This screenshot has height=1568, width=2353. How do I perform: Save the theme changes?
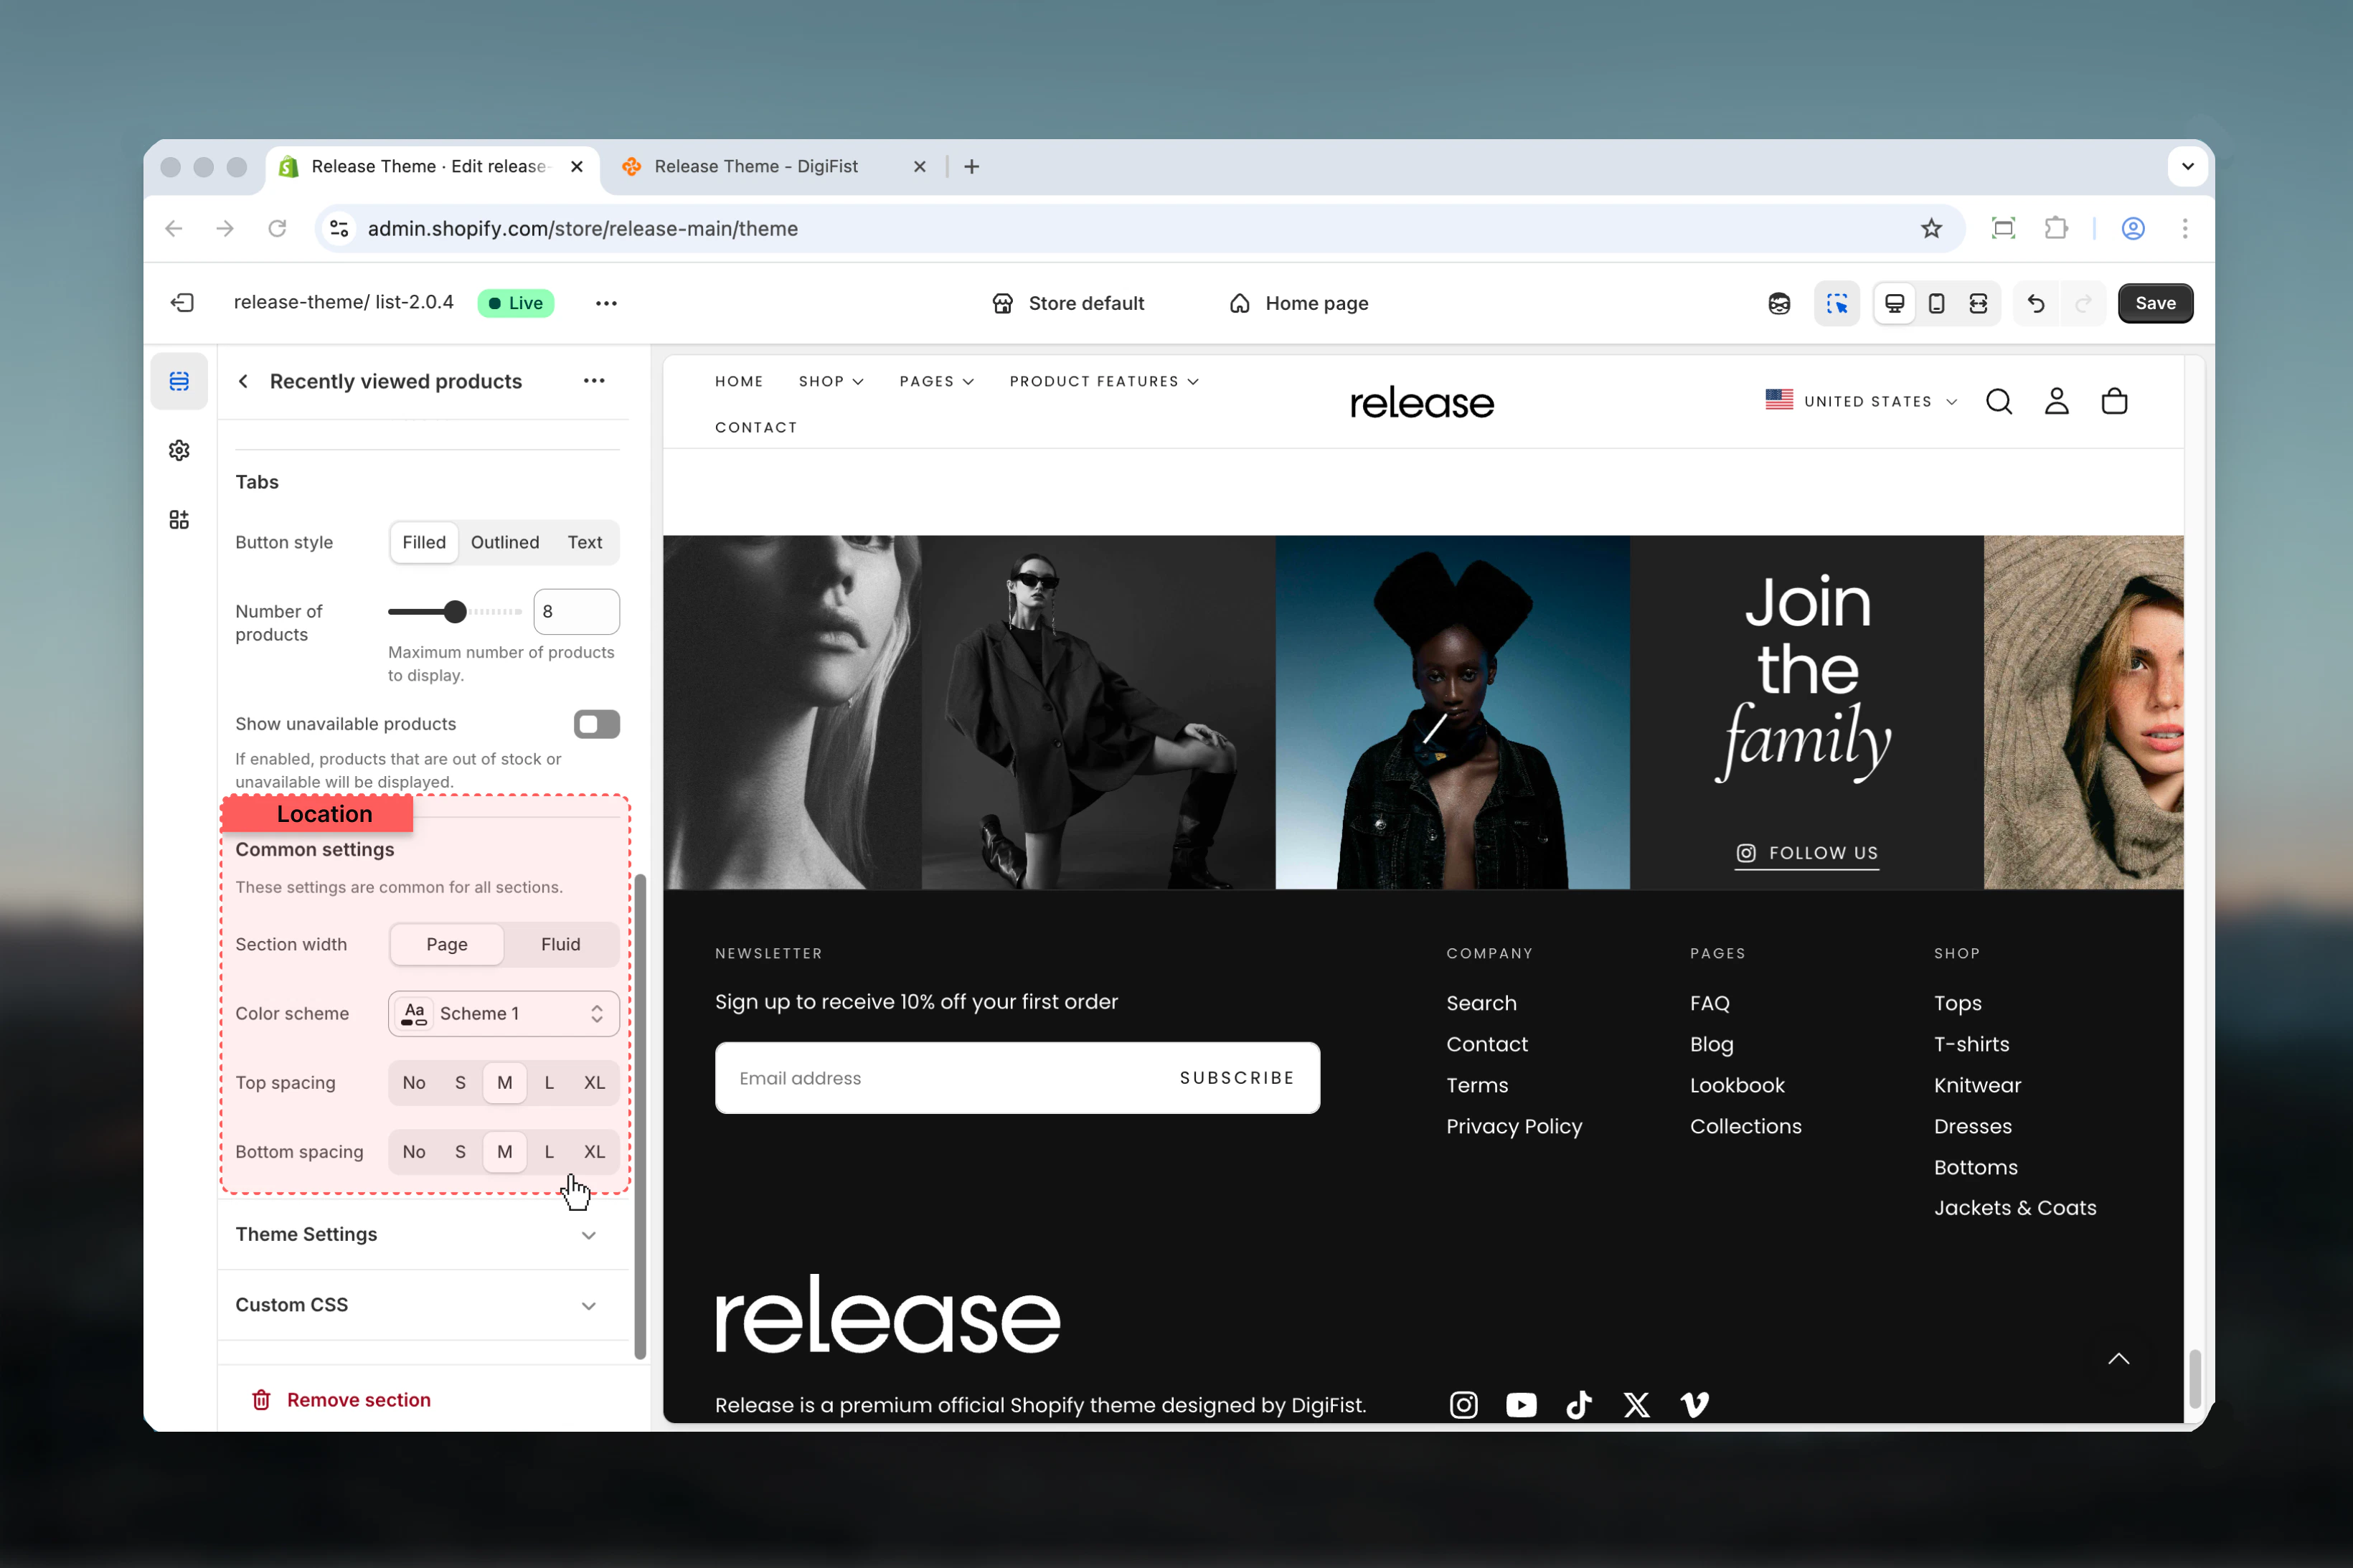tap(2155, 303)
